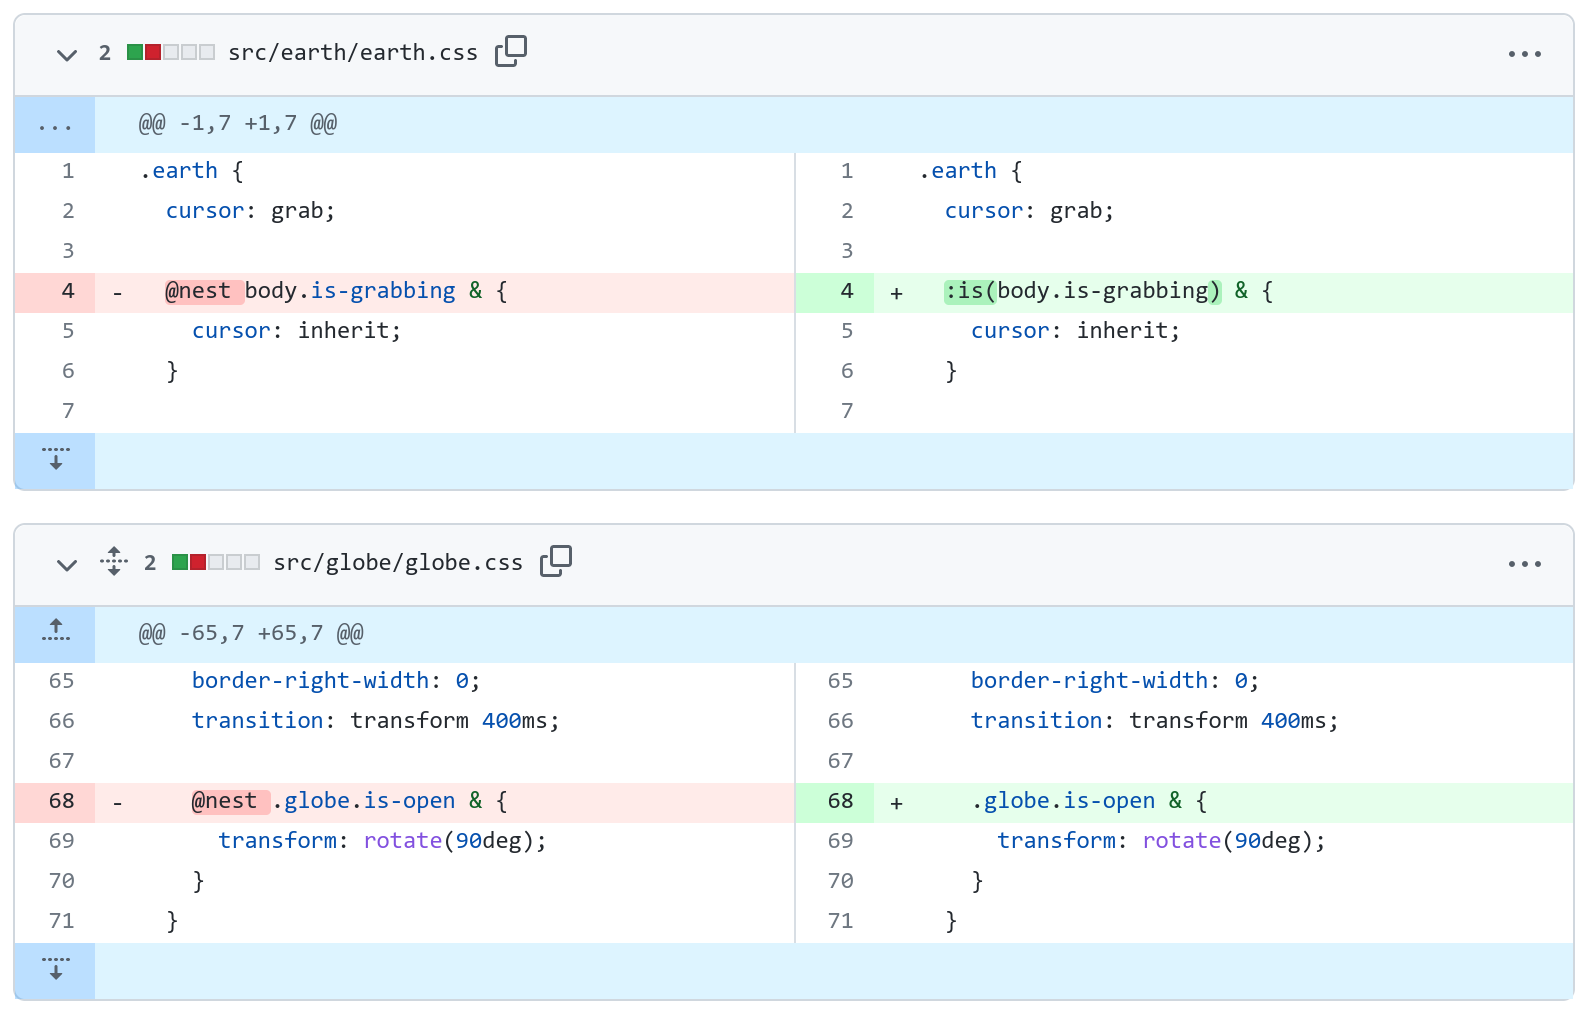1588x1012 pixels.
Task: Select added line 4 number in earth.css
Action: pyautogui.click(x=834, y=292)
